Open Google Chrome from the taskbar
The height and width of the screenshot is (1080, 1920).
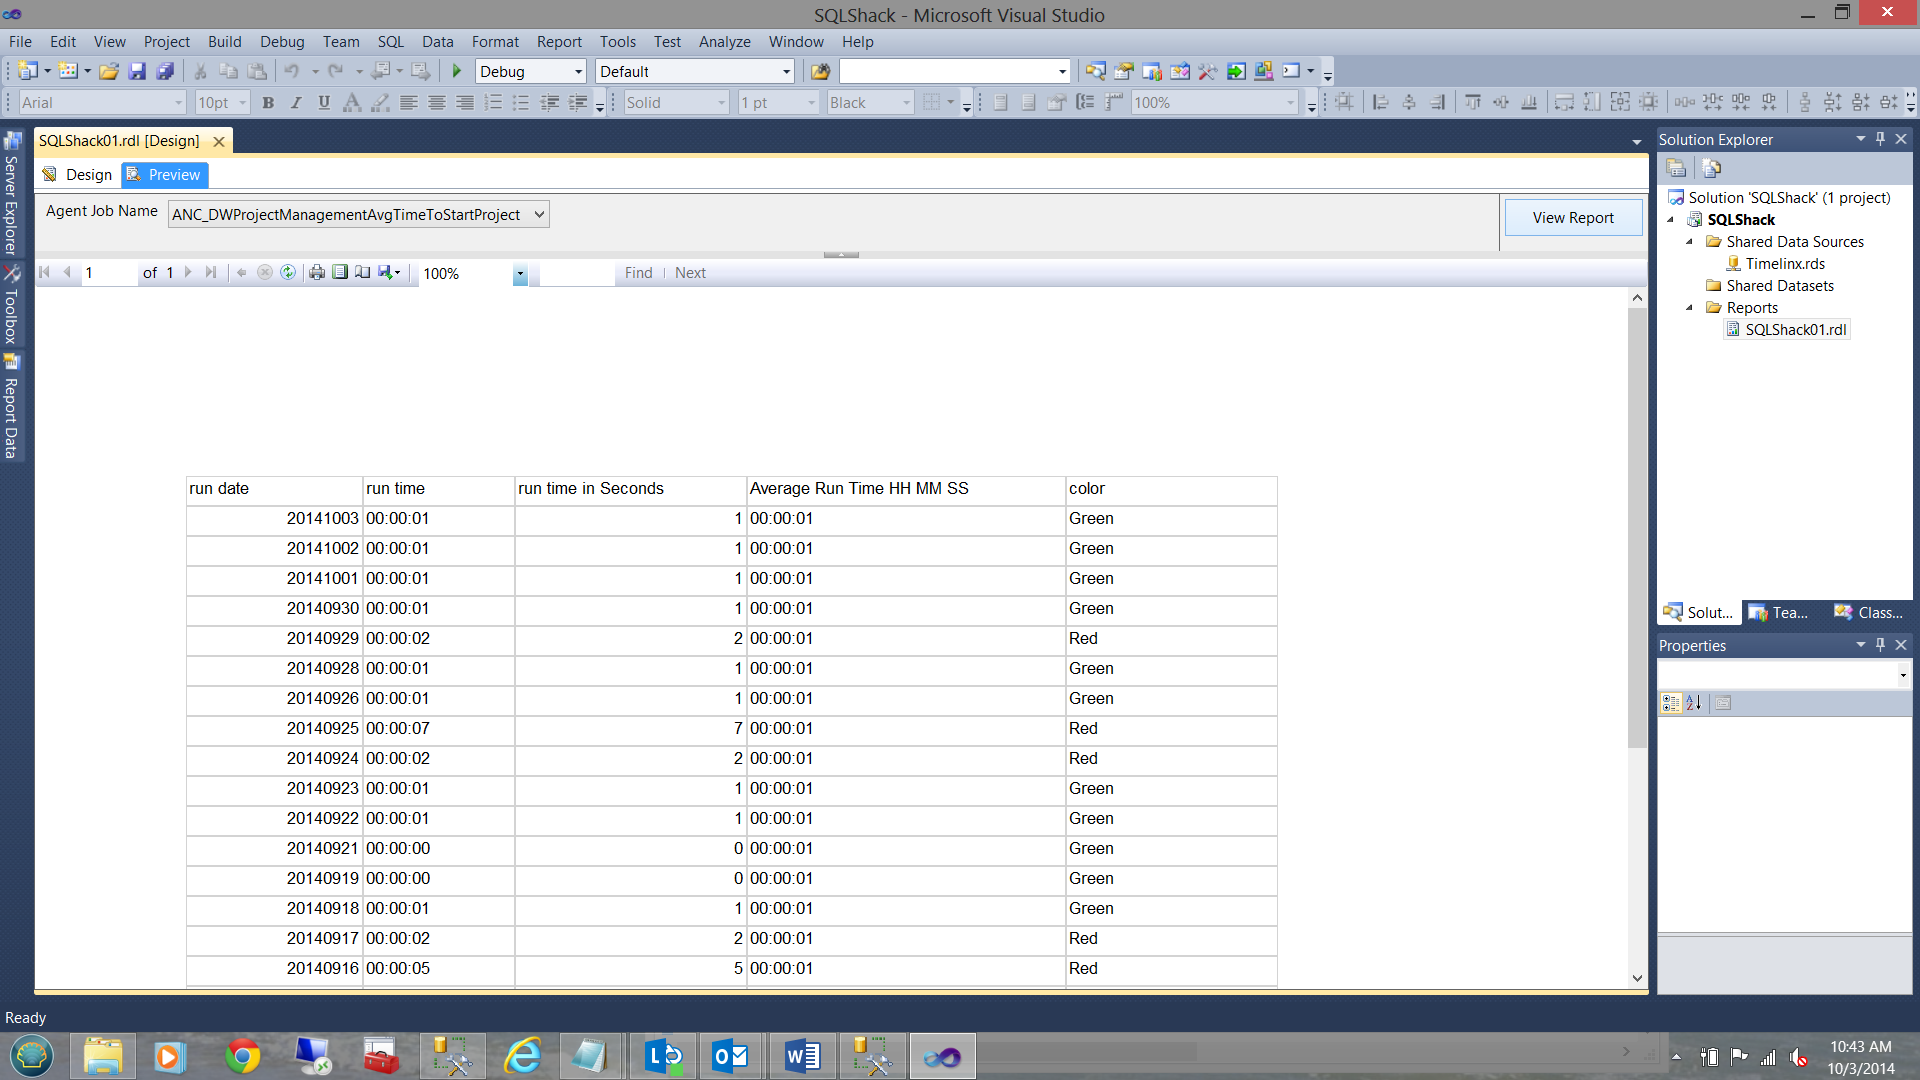coord(242,1056)
